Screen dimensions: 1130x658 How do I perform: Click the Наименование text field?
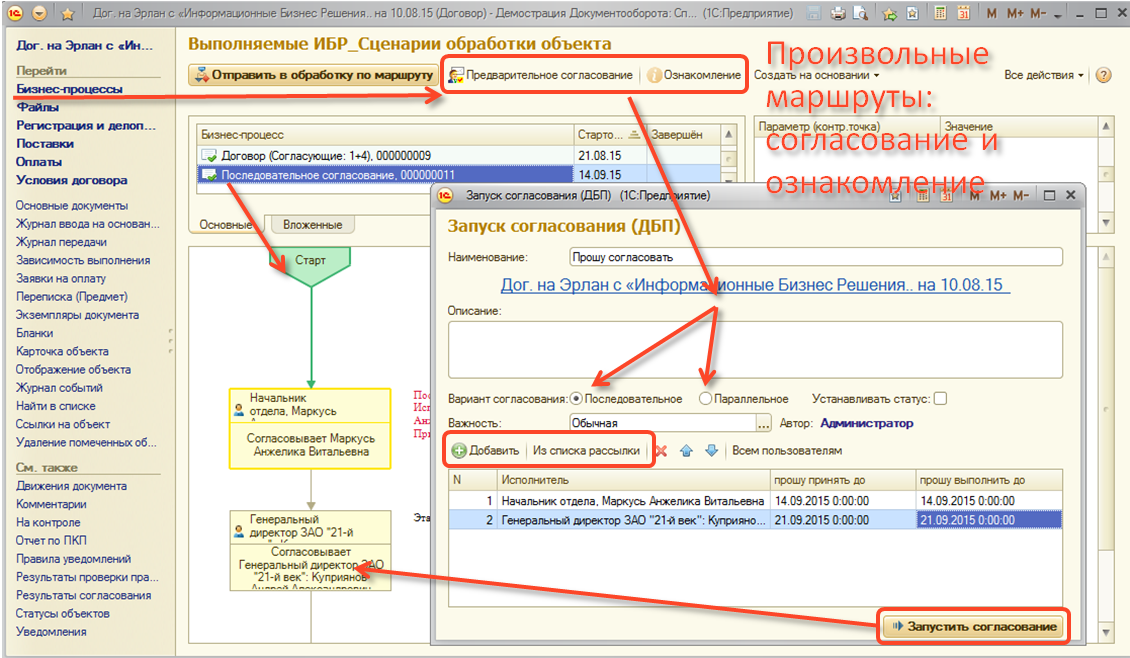click(815, 257)
